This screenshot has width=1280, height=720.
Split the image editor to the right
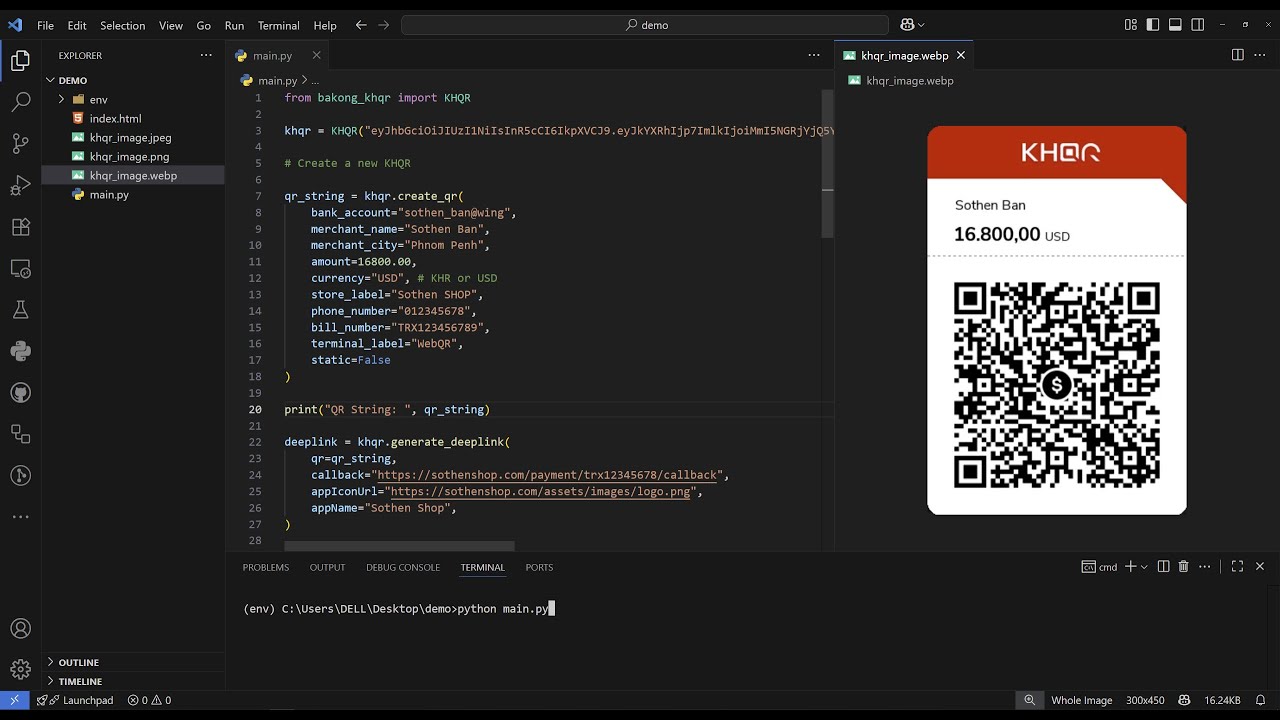pyautogui.click(x=1237, y=55)
